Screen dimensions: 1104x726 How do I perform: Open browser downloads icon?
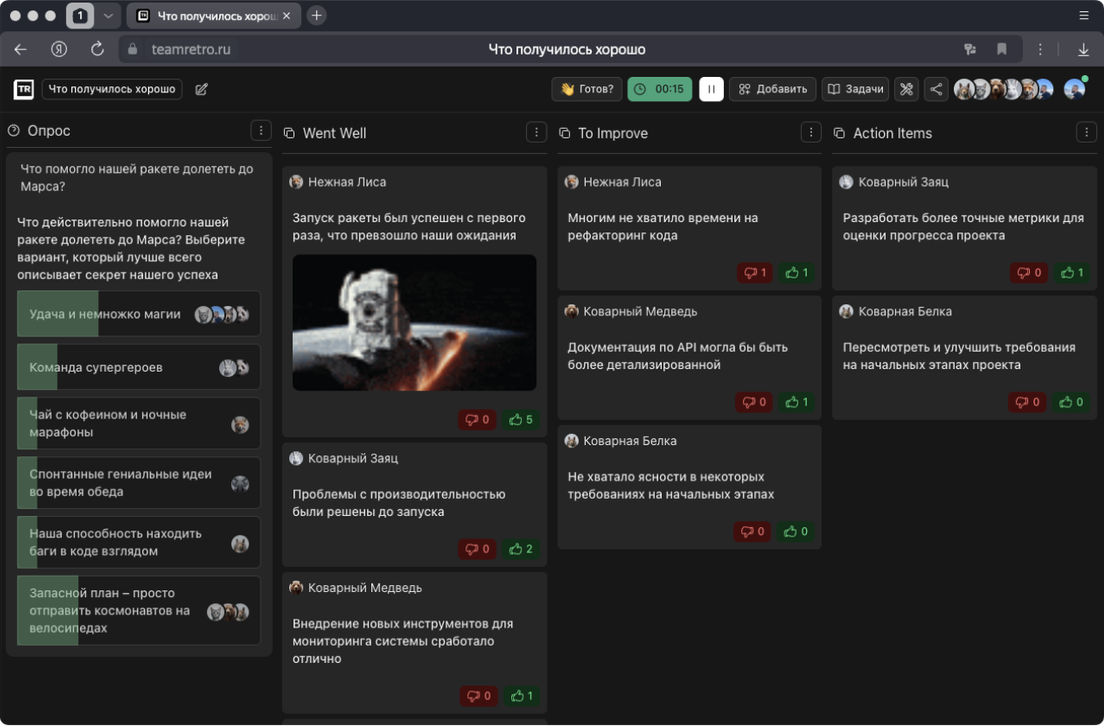tap(1083, 49)
